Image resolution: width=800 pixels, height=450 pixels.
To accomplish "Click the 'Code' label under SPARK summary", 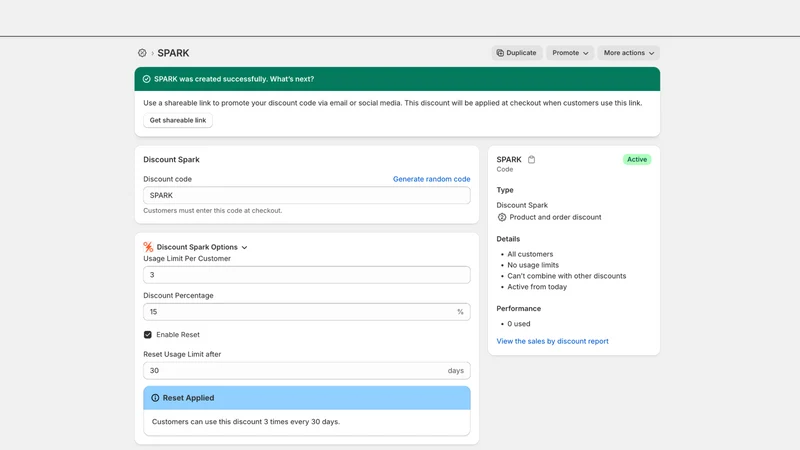I will pos(505,169).
